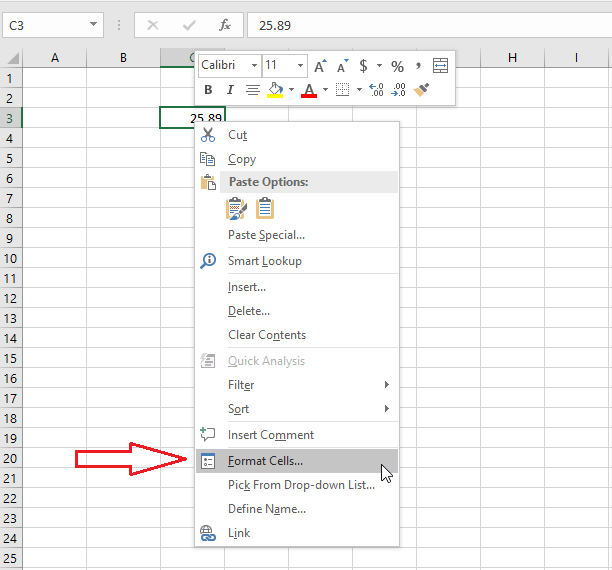Open the Sort menu entry
The height and width of the screenshot is (570, 612).
[x=297, y=409]
